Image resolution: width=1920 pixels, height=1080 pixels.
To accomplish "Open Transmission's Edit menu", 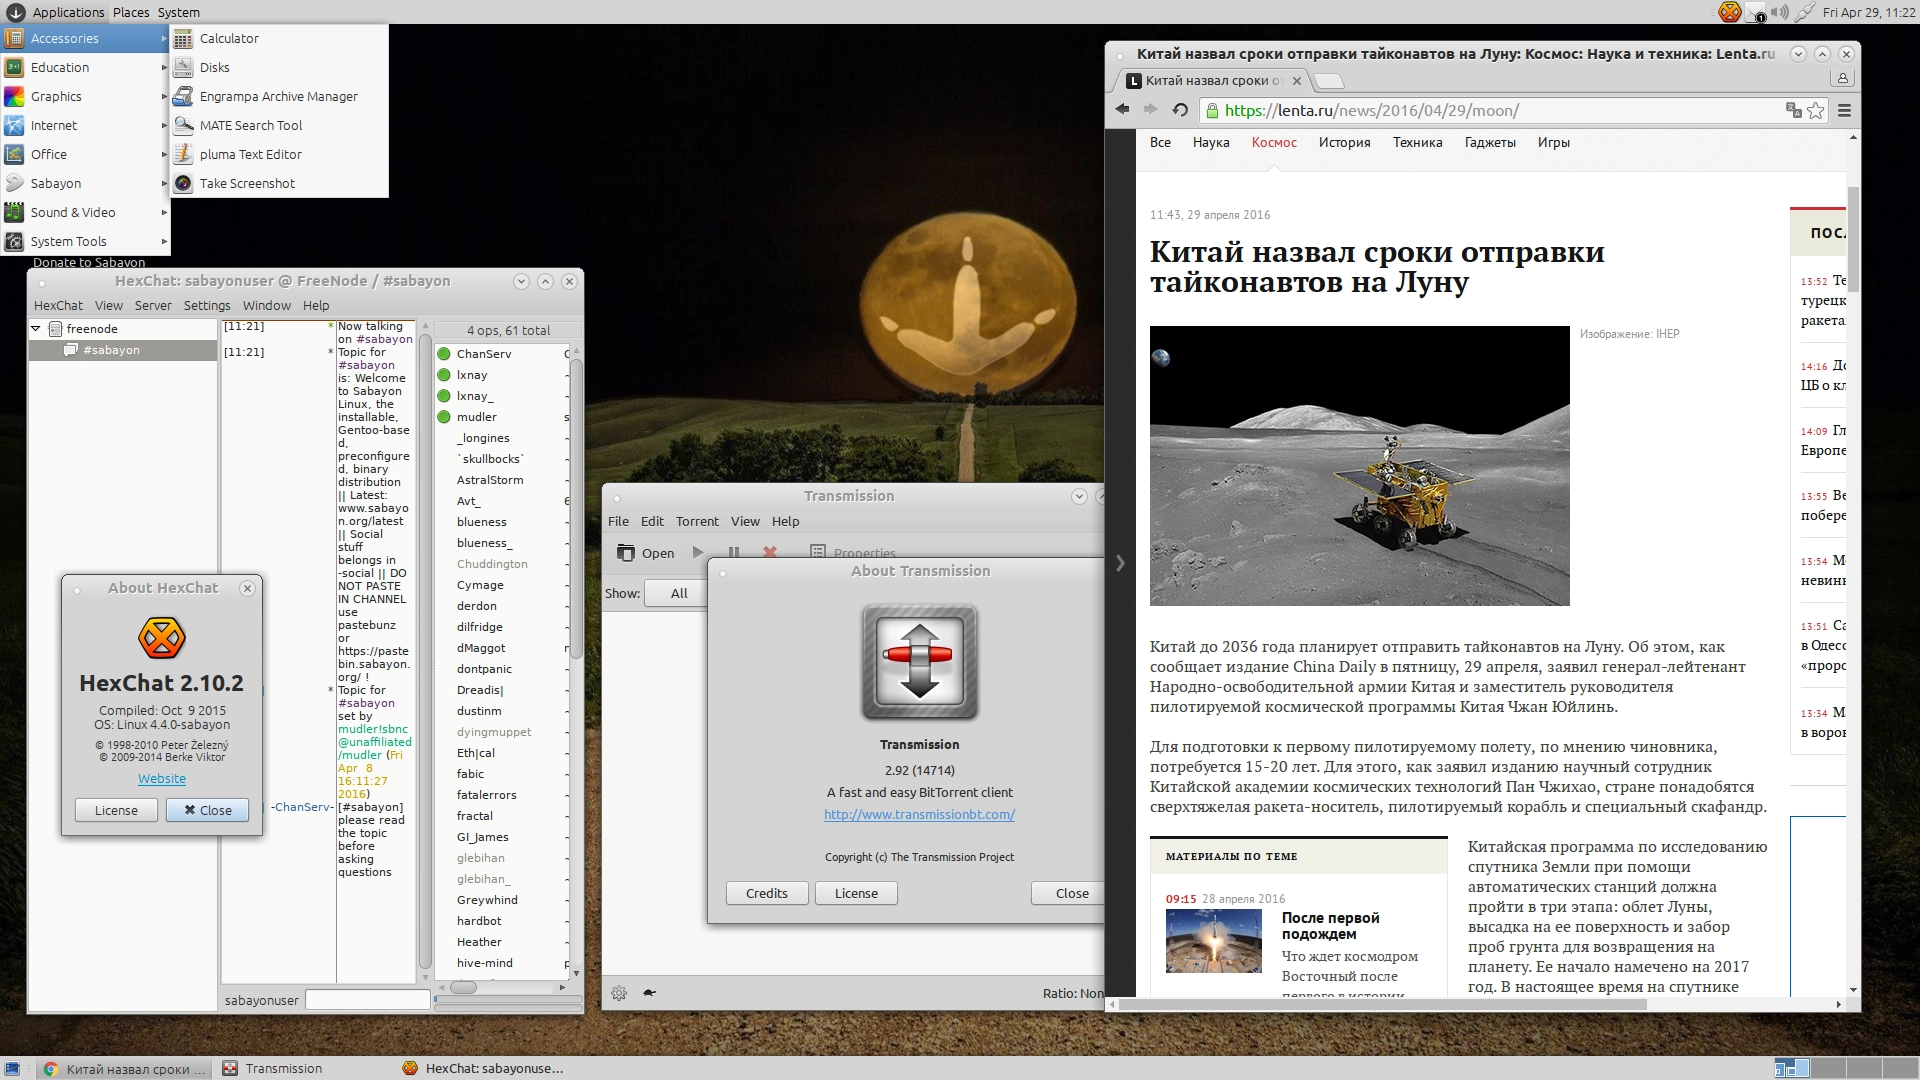I will coord(652,521).
